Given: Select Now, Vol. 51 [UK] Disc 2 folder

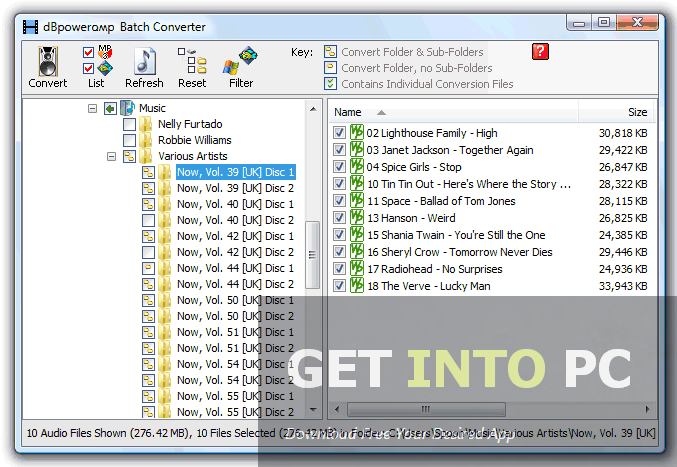Looking at the screenshot, I should pyautogui.click(x=235, y=348).
